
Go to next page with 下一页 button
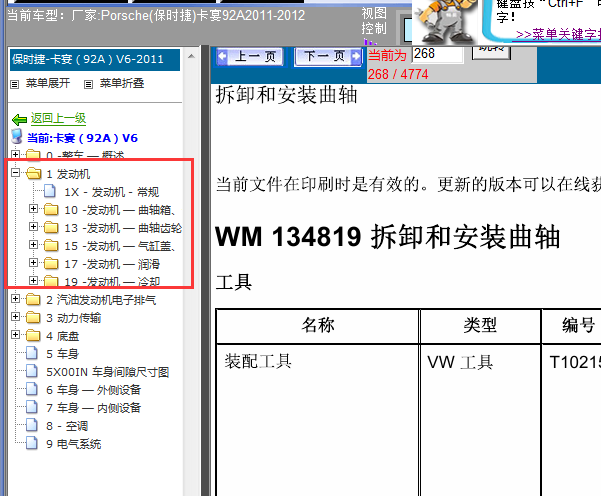point(328,57)
